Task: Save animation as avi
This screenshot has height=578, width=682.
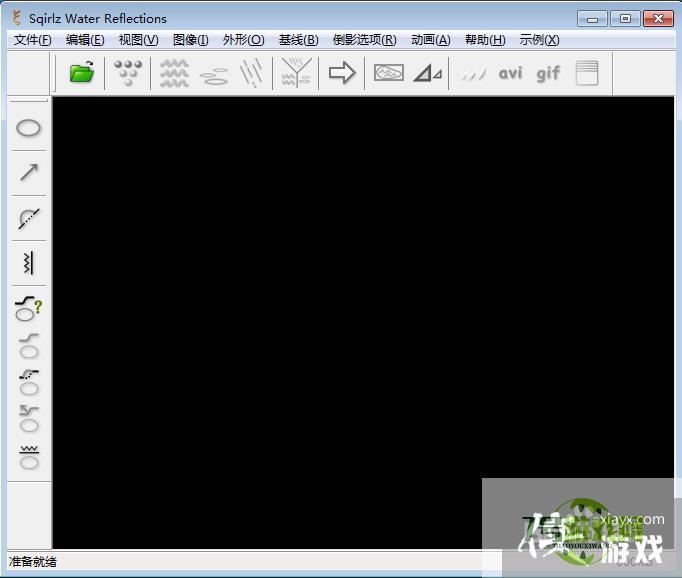Action: (x=510, y=73)
